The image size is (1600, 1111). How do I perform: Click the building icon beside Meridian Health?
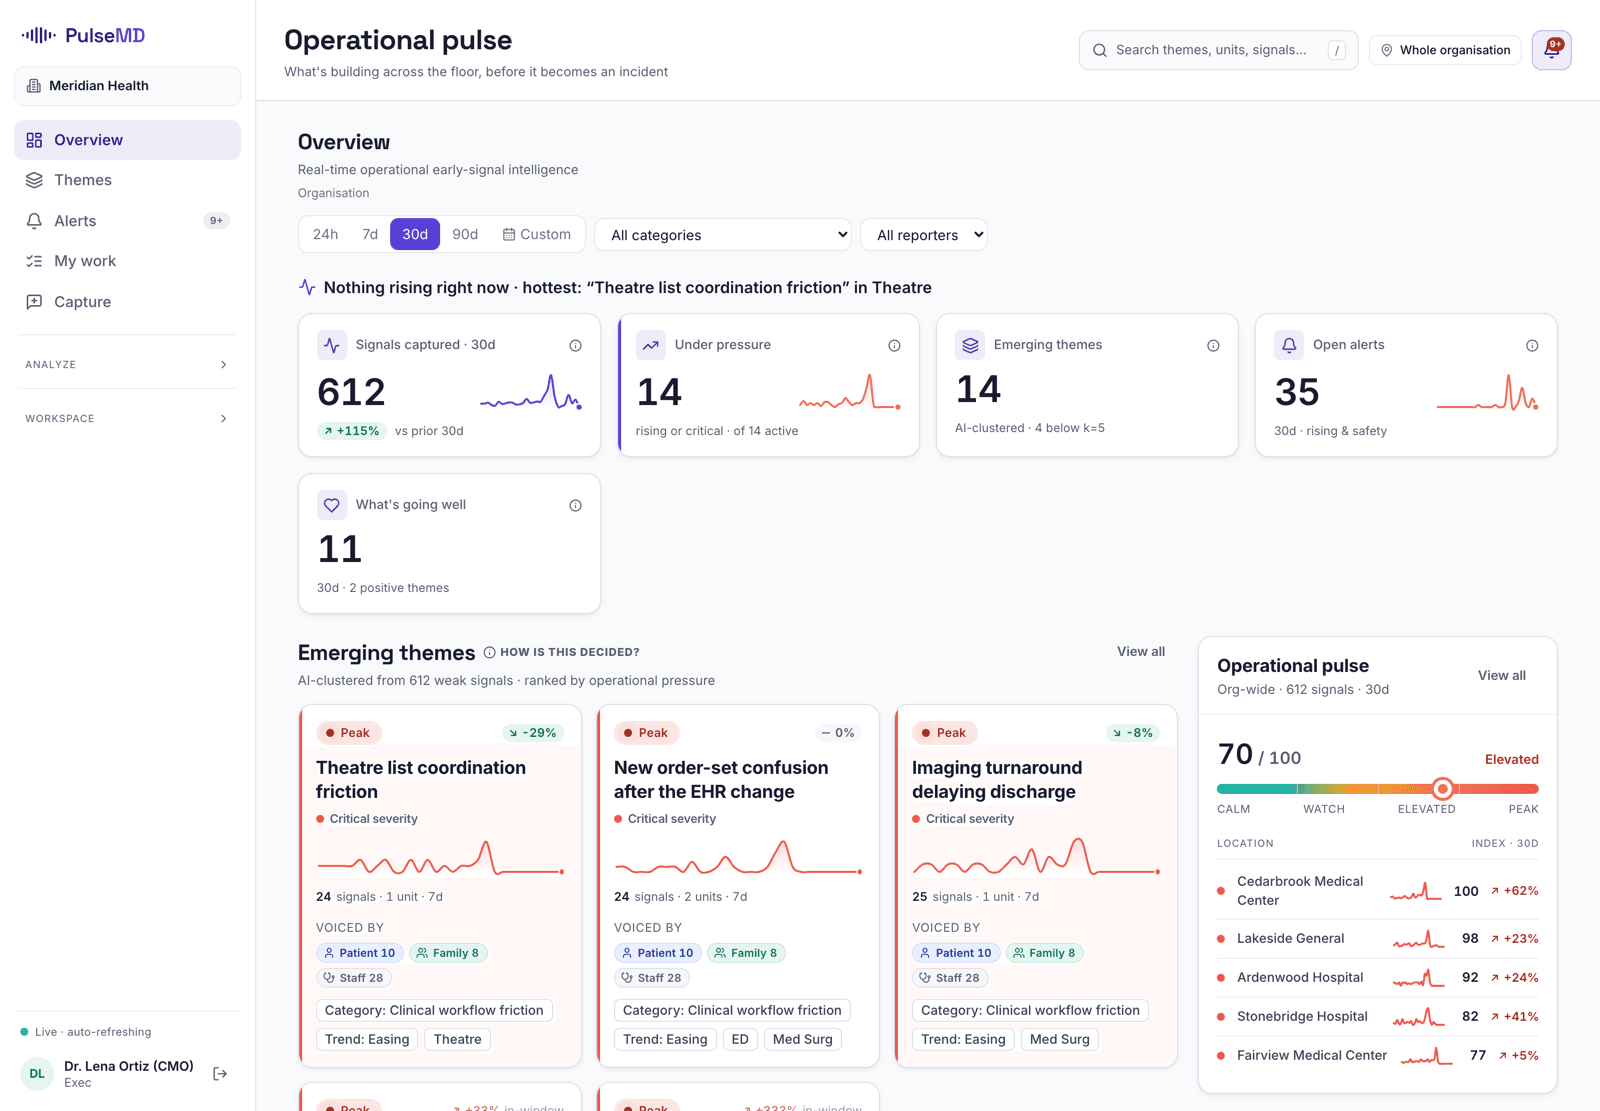coord(34,86)
